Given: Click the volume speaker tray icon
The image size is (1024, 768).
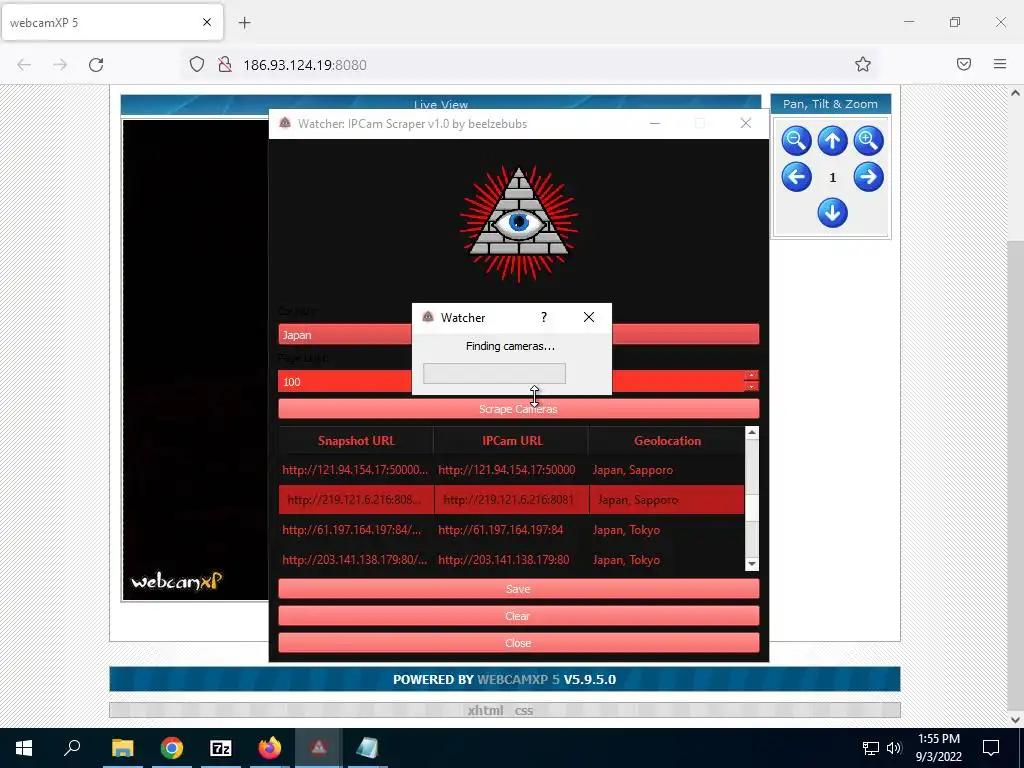Looking at the screenshot, I should click(894, 748).
